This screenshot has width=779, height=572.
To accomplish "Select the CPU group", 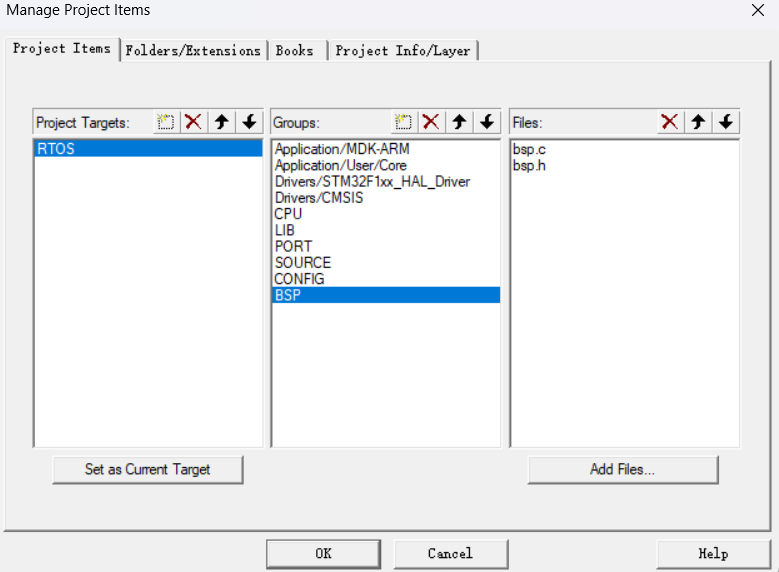I will click(386, 214).
